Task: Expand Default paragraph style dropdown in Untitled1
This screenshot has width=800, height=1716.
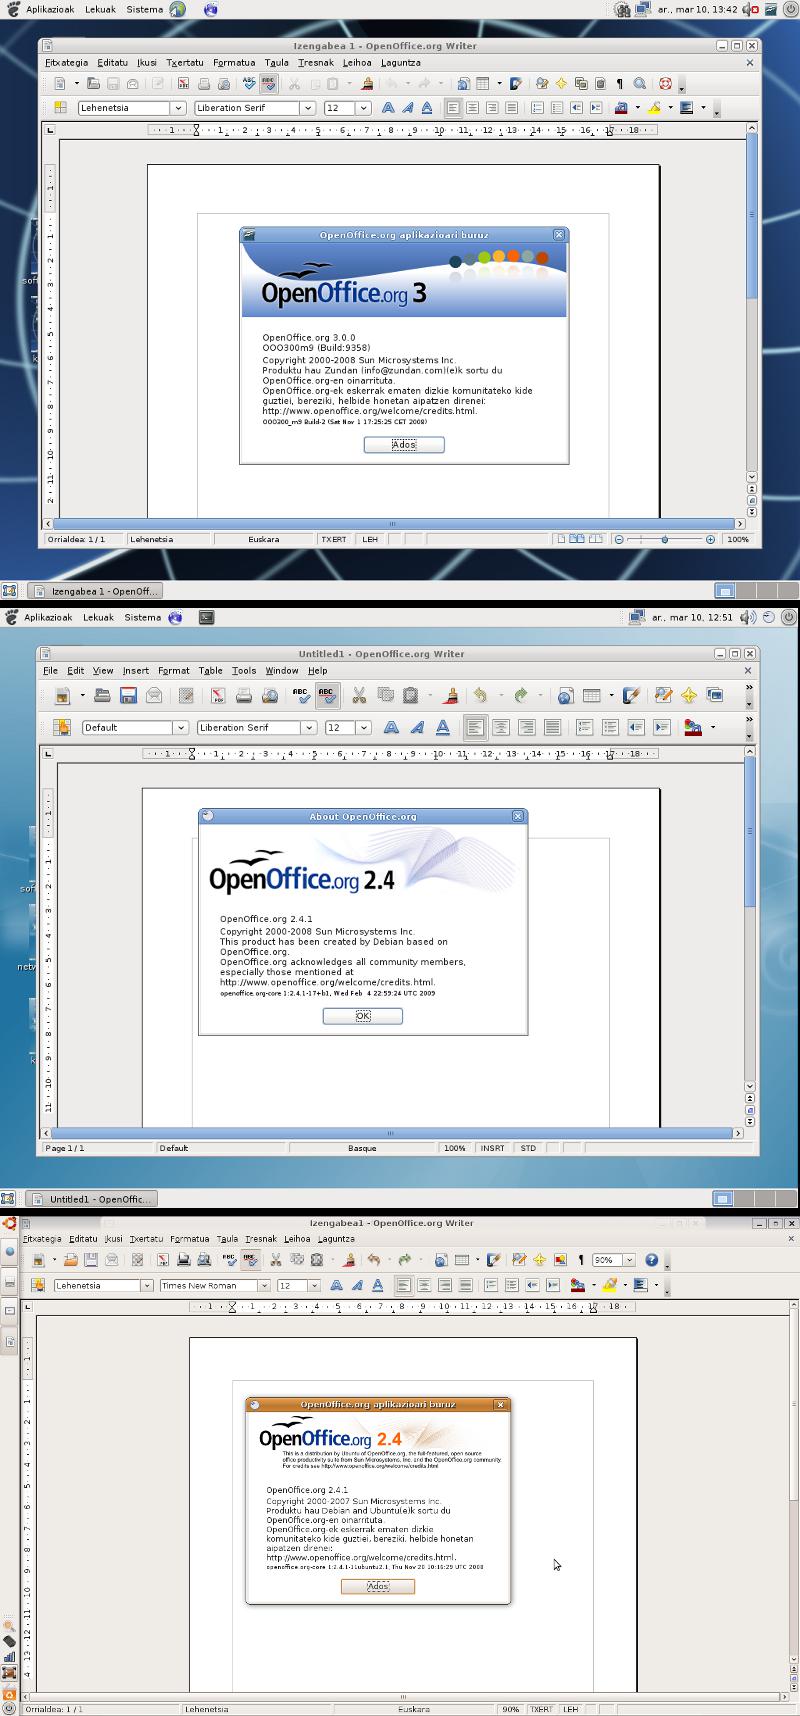Action: (x=181, y=728)
